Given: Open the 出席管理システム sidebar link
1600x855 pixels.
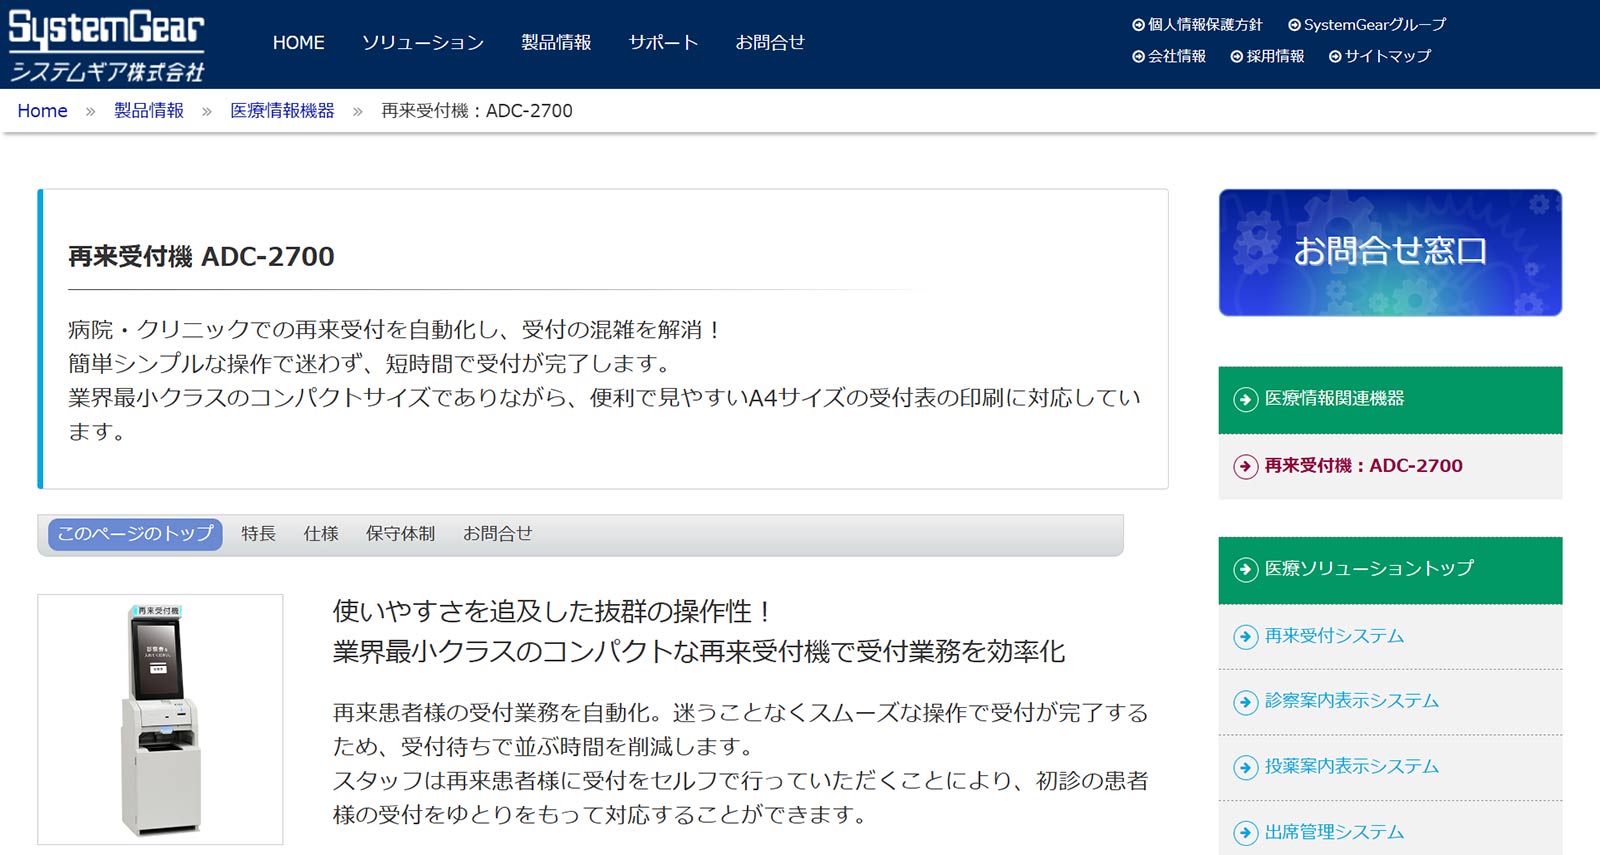Looking at the screenshot, I should (x=1390, y=830).
